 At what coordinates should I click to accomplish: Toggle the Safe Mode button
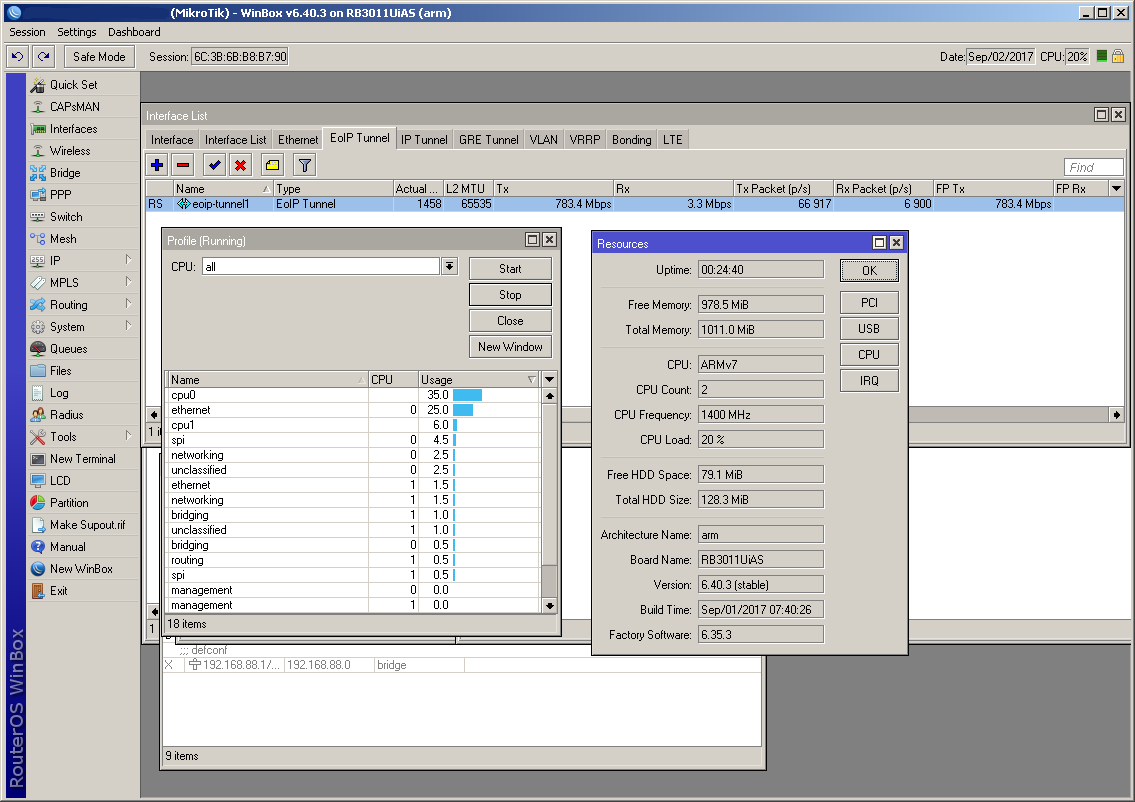[99, 57]
